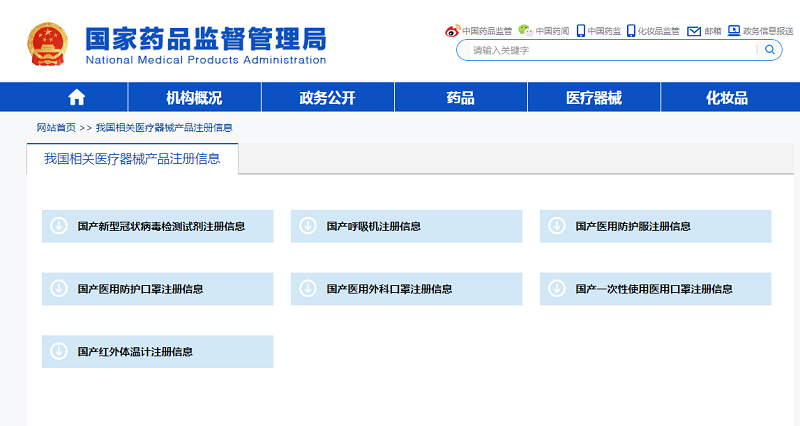This screenshot has height=426, width=800.
Task: Open the 邮箱 envelope icon
Action: [x=694, y=31]
